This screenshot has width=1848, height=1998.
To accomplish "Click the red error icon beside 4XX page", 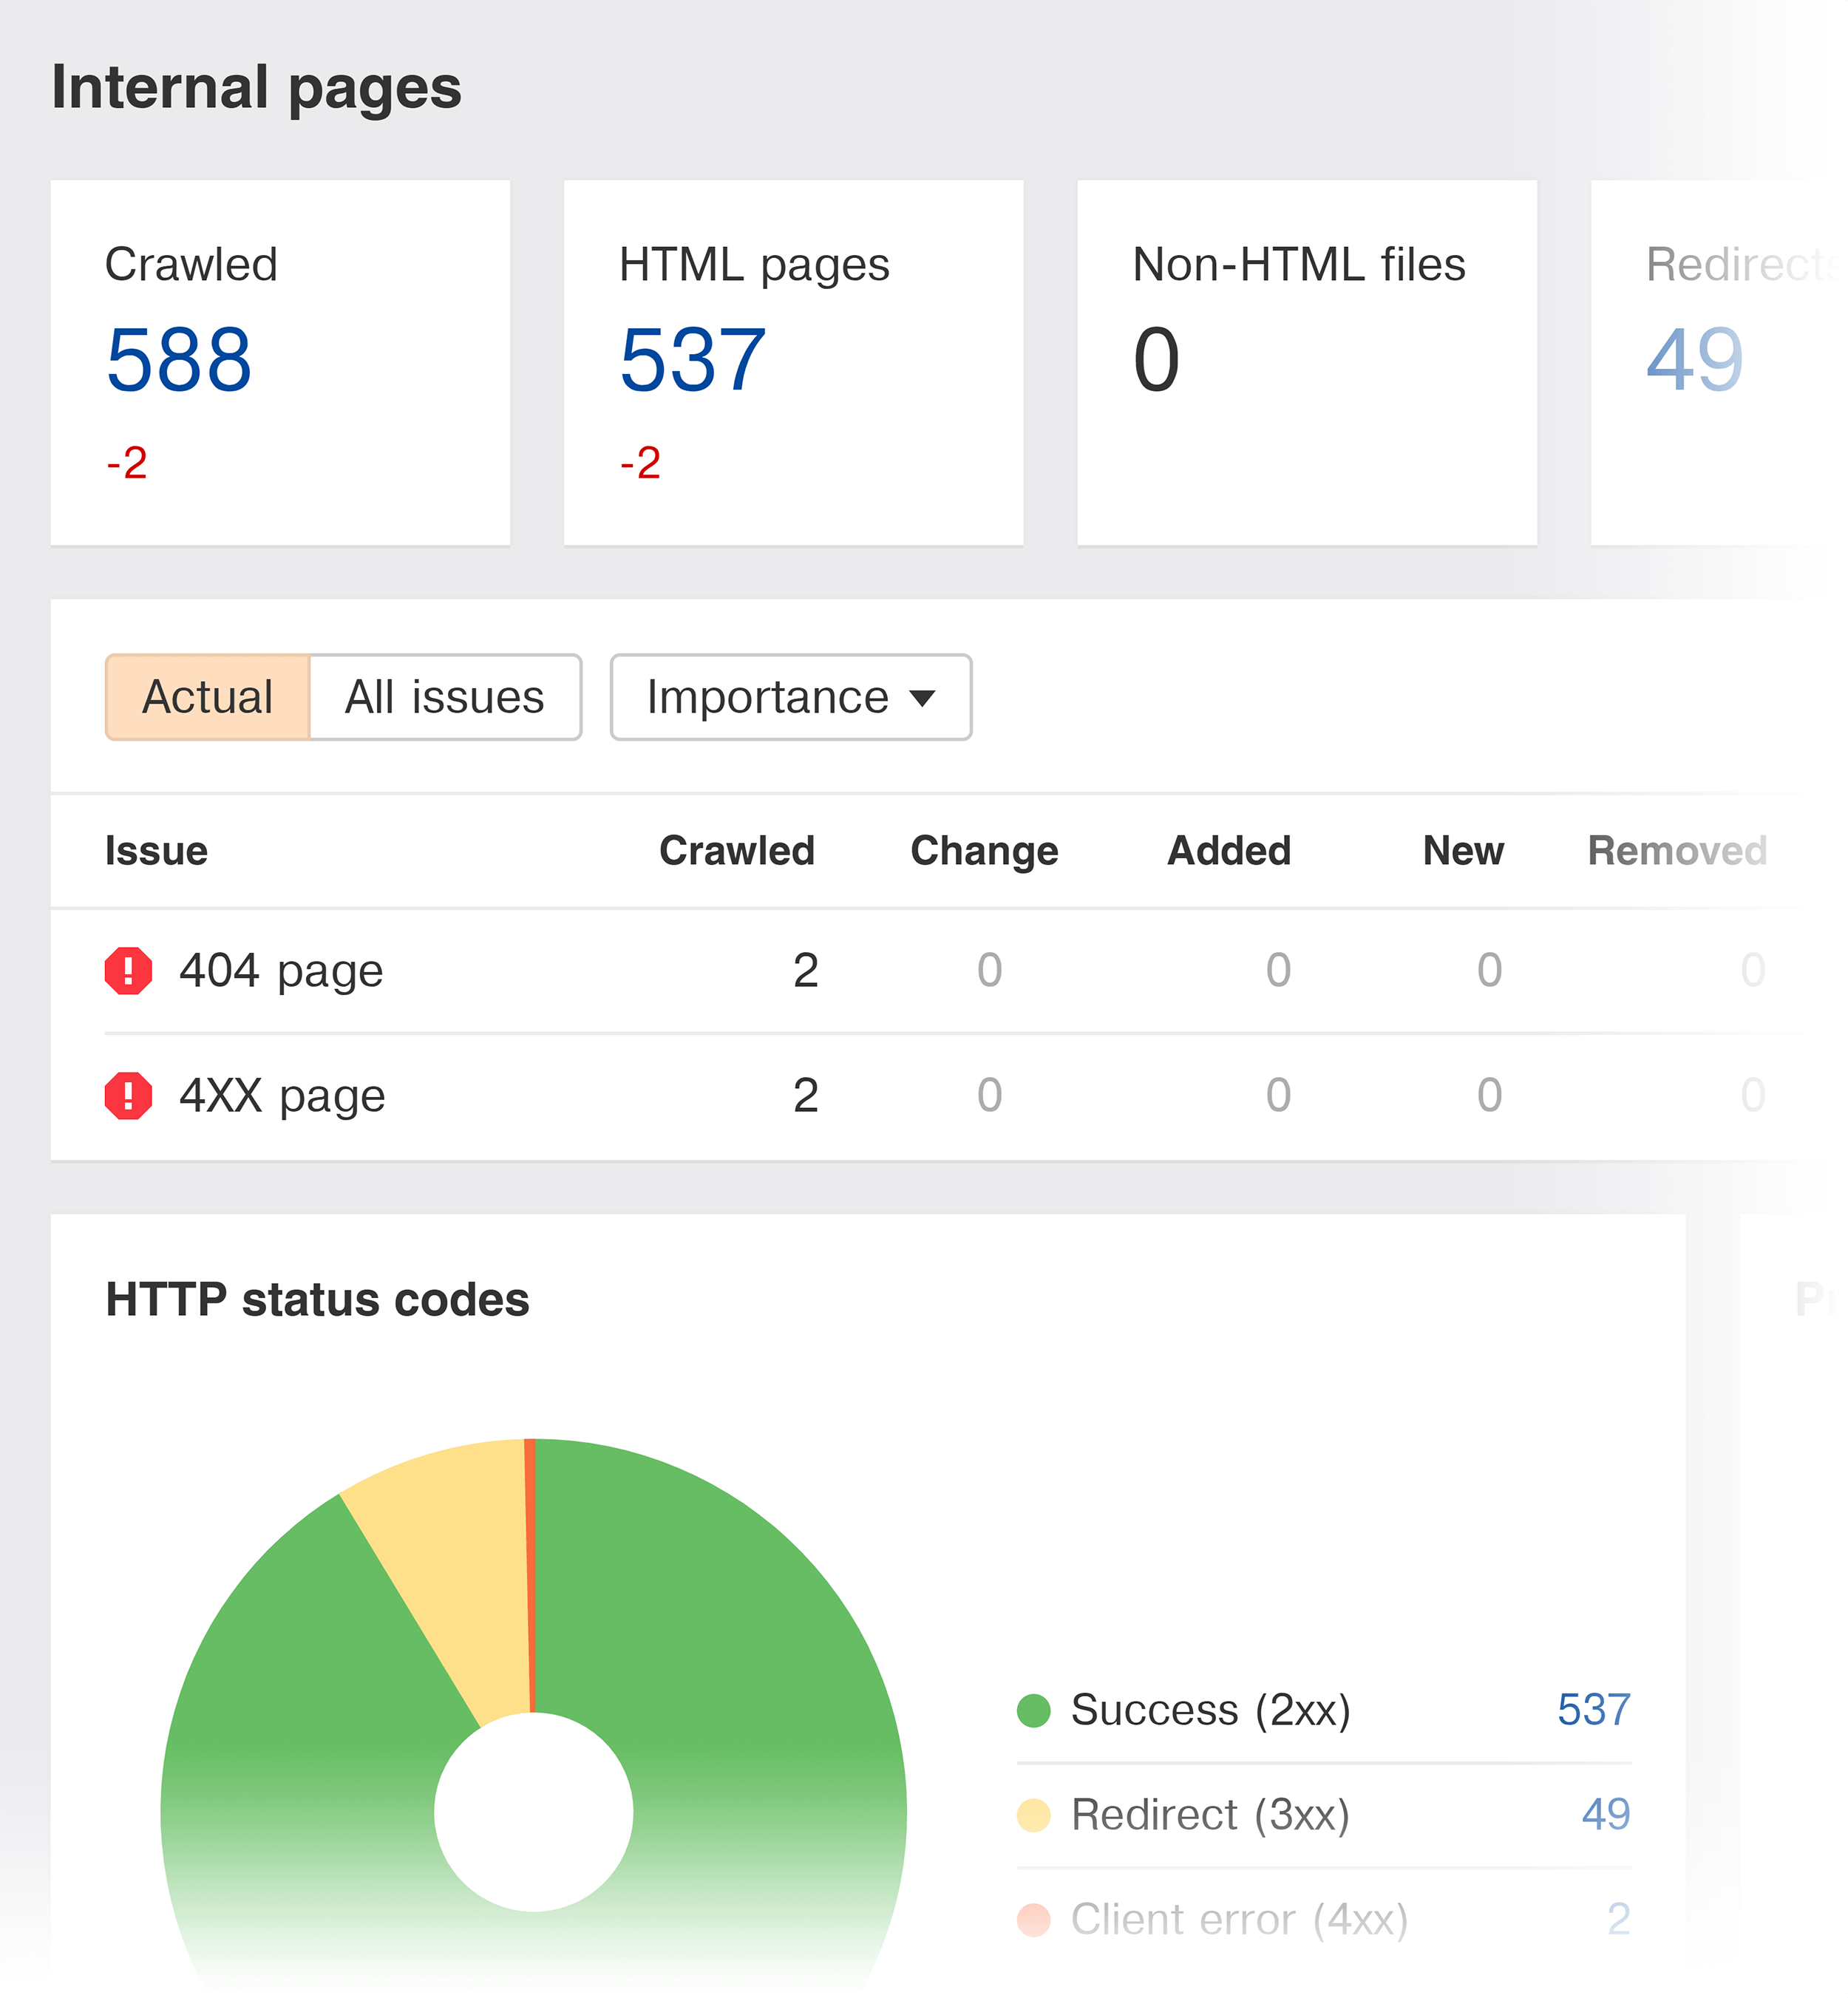I will point(128,1096).
